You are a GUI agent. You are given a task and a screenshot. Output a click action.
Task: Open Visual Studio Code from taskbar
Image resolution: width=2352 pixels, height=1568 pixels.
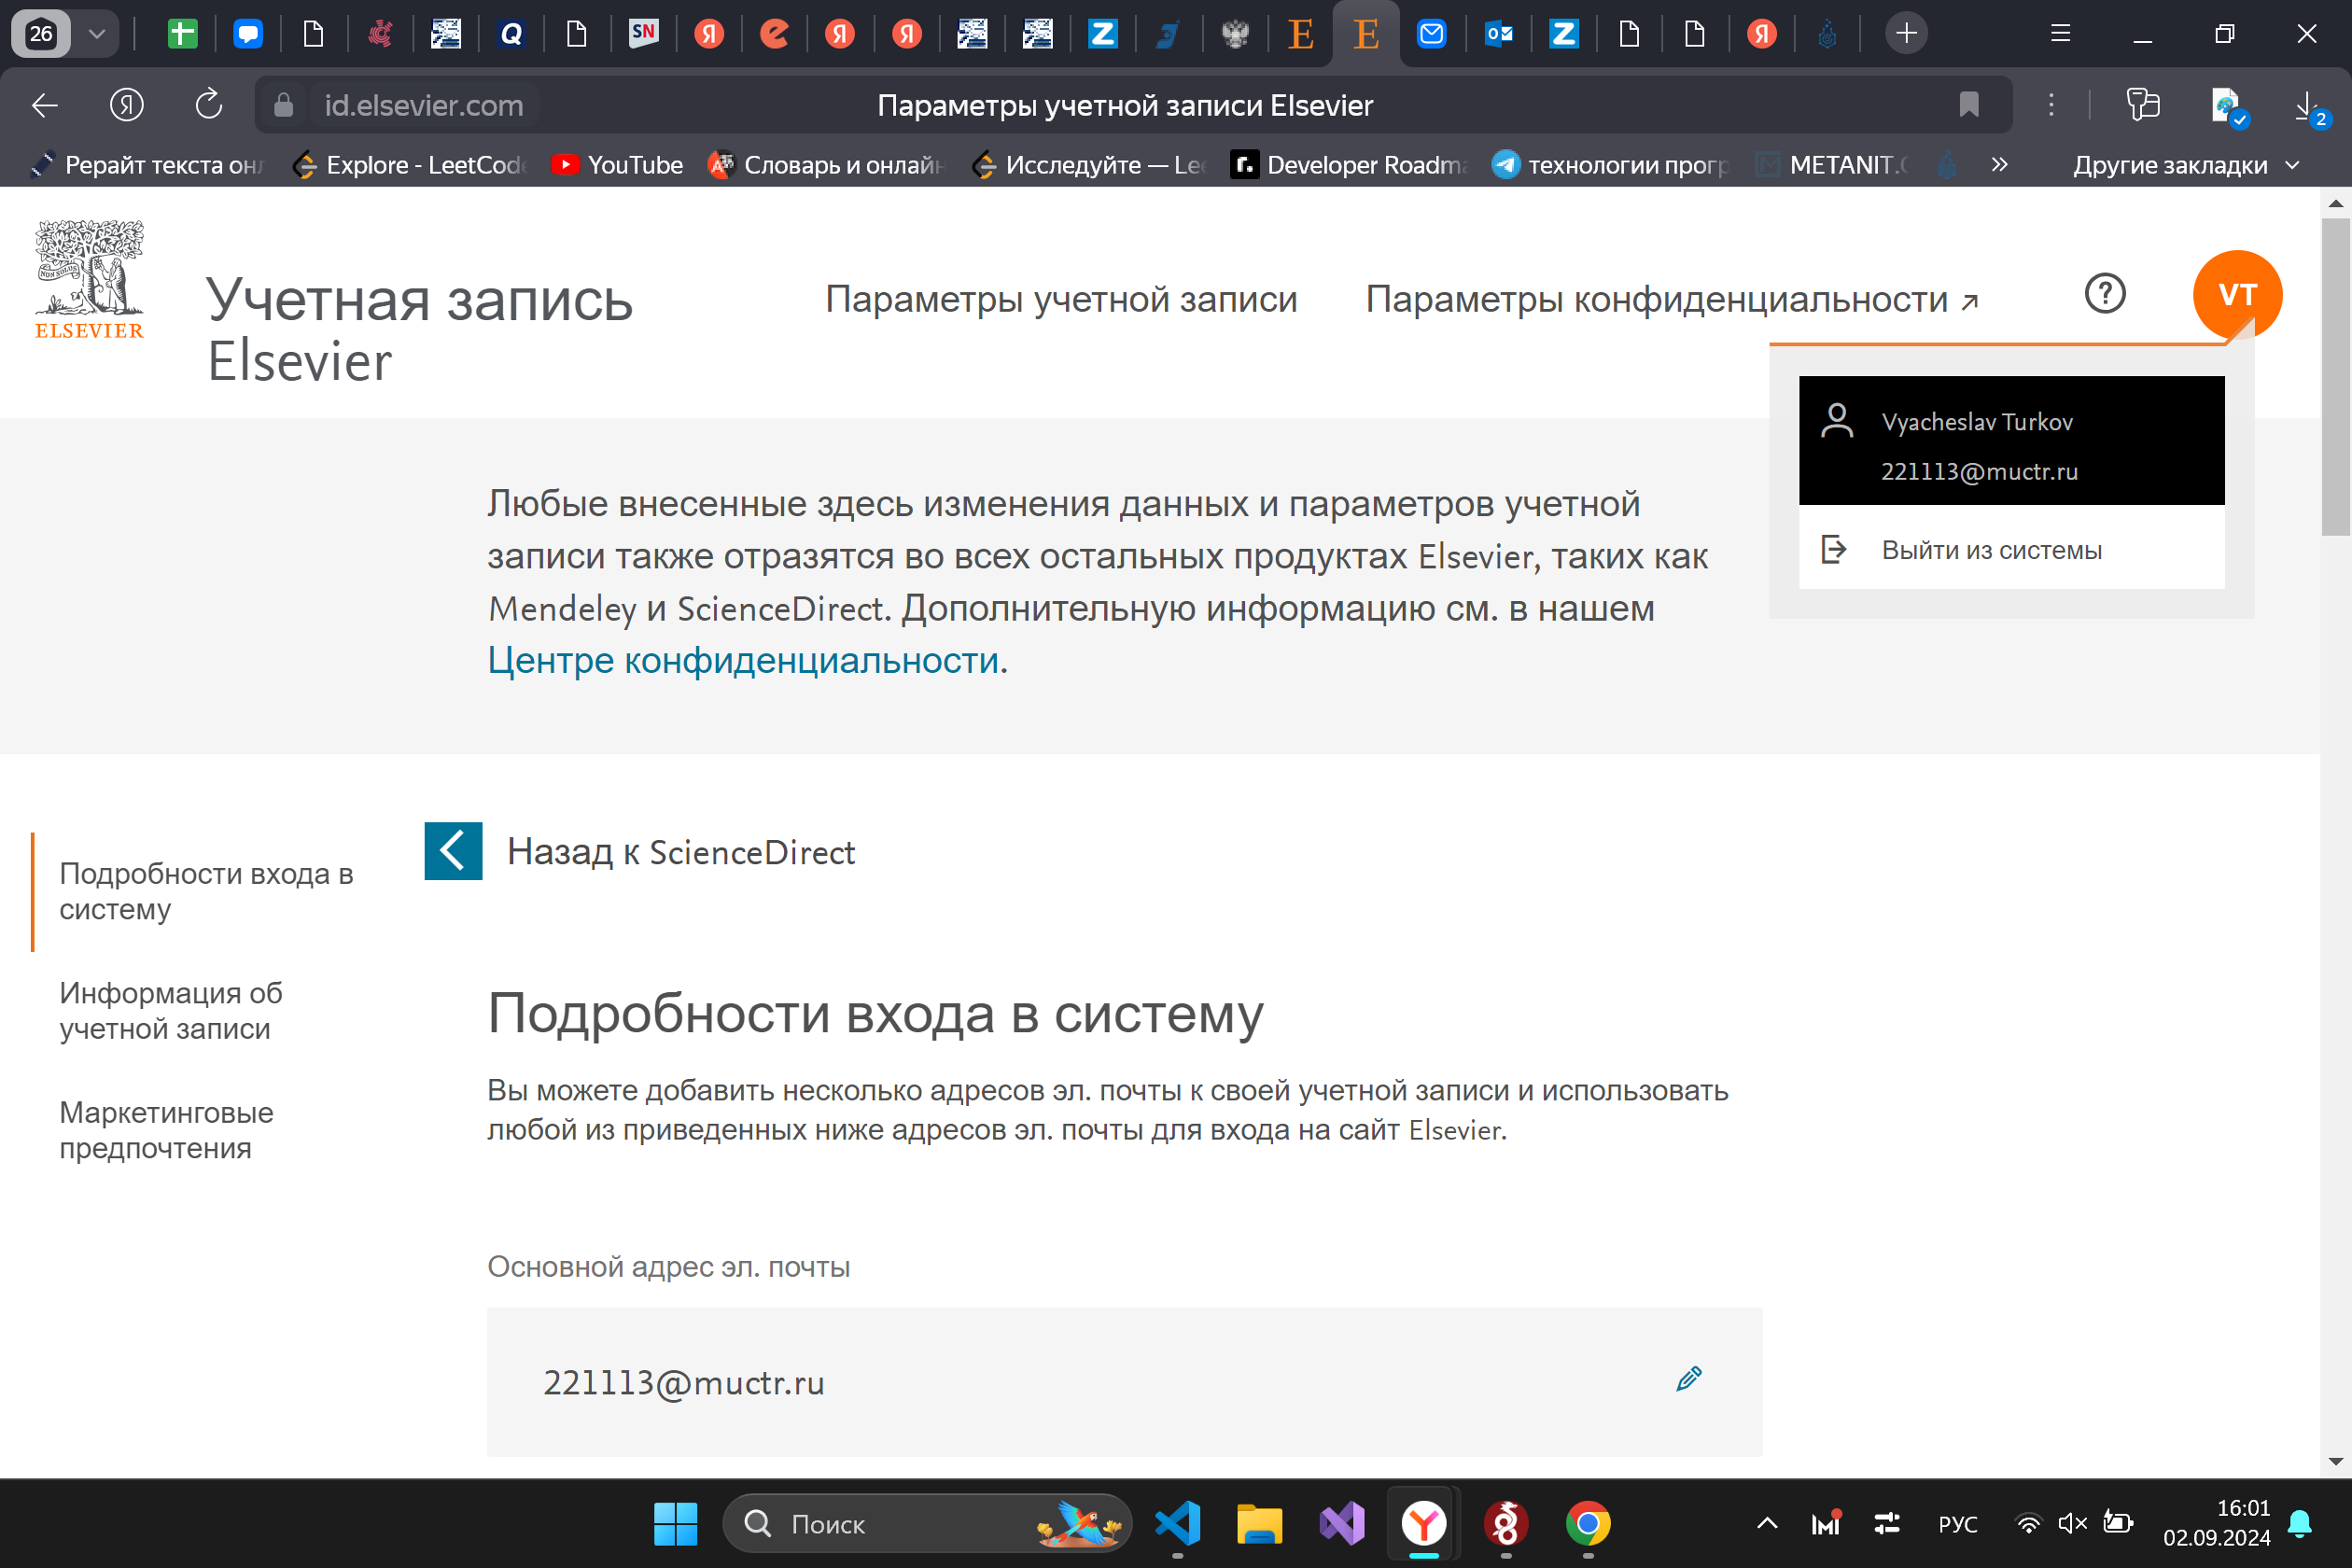click(x=1177, y=1524)
